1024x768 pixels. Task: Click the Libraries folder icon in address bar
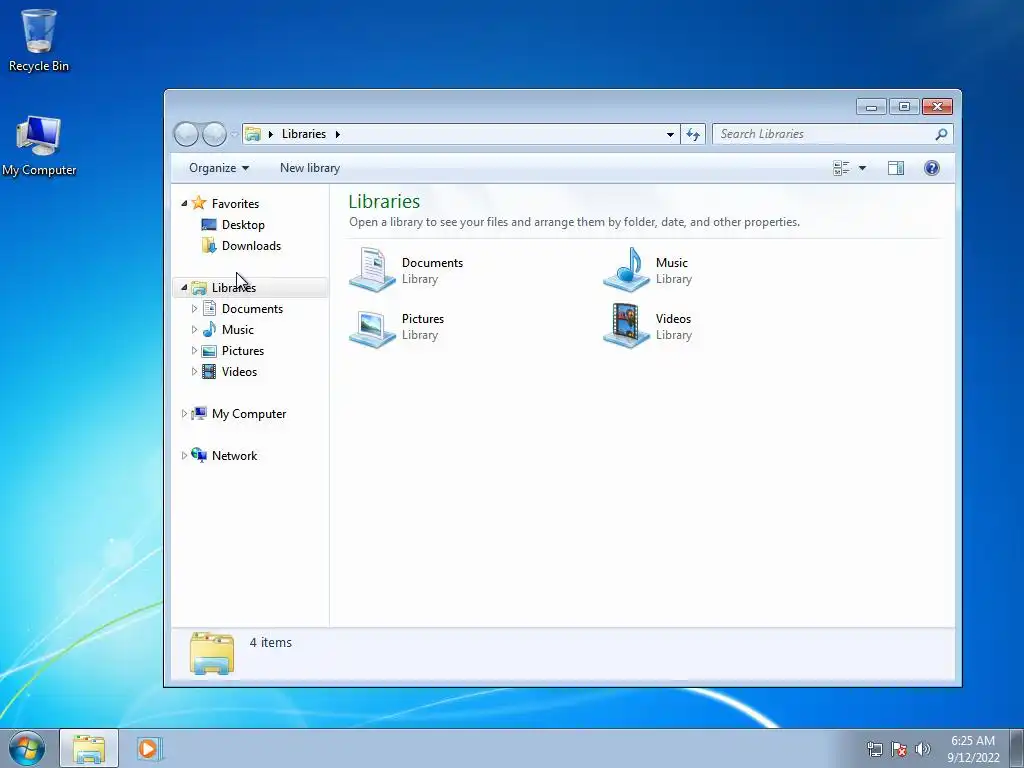point(253,134)
